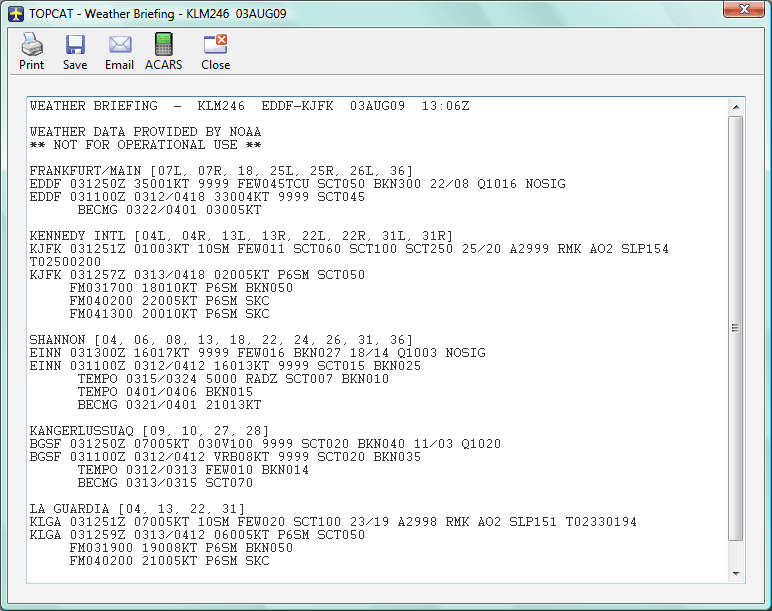Image resolution: width=772 pixels, height=611 pixels.
Task: Click the KJFK FM031700 18010KT forecast line
Action: 181,288
